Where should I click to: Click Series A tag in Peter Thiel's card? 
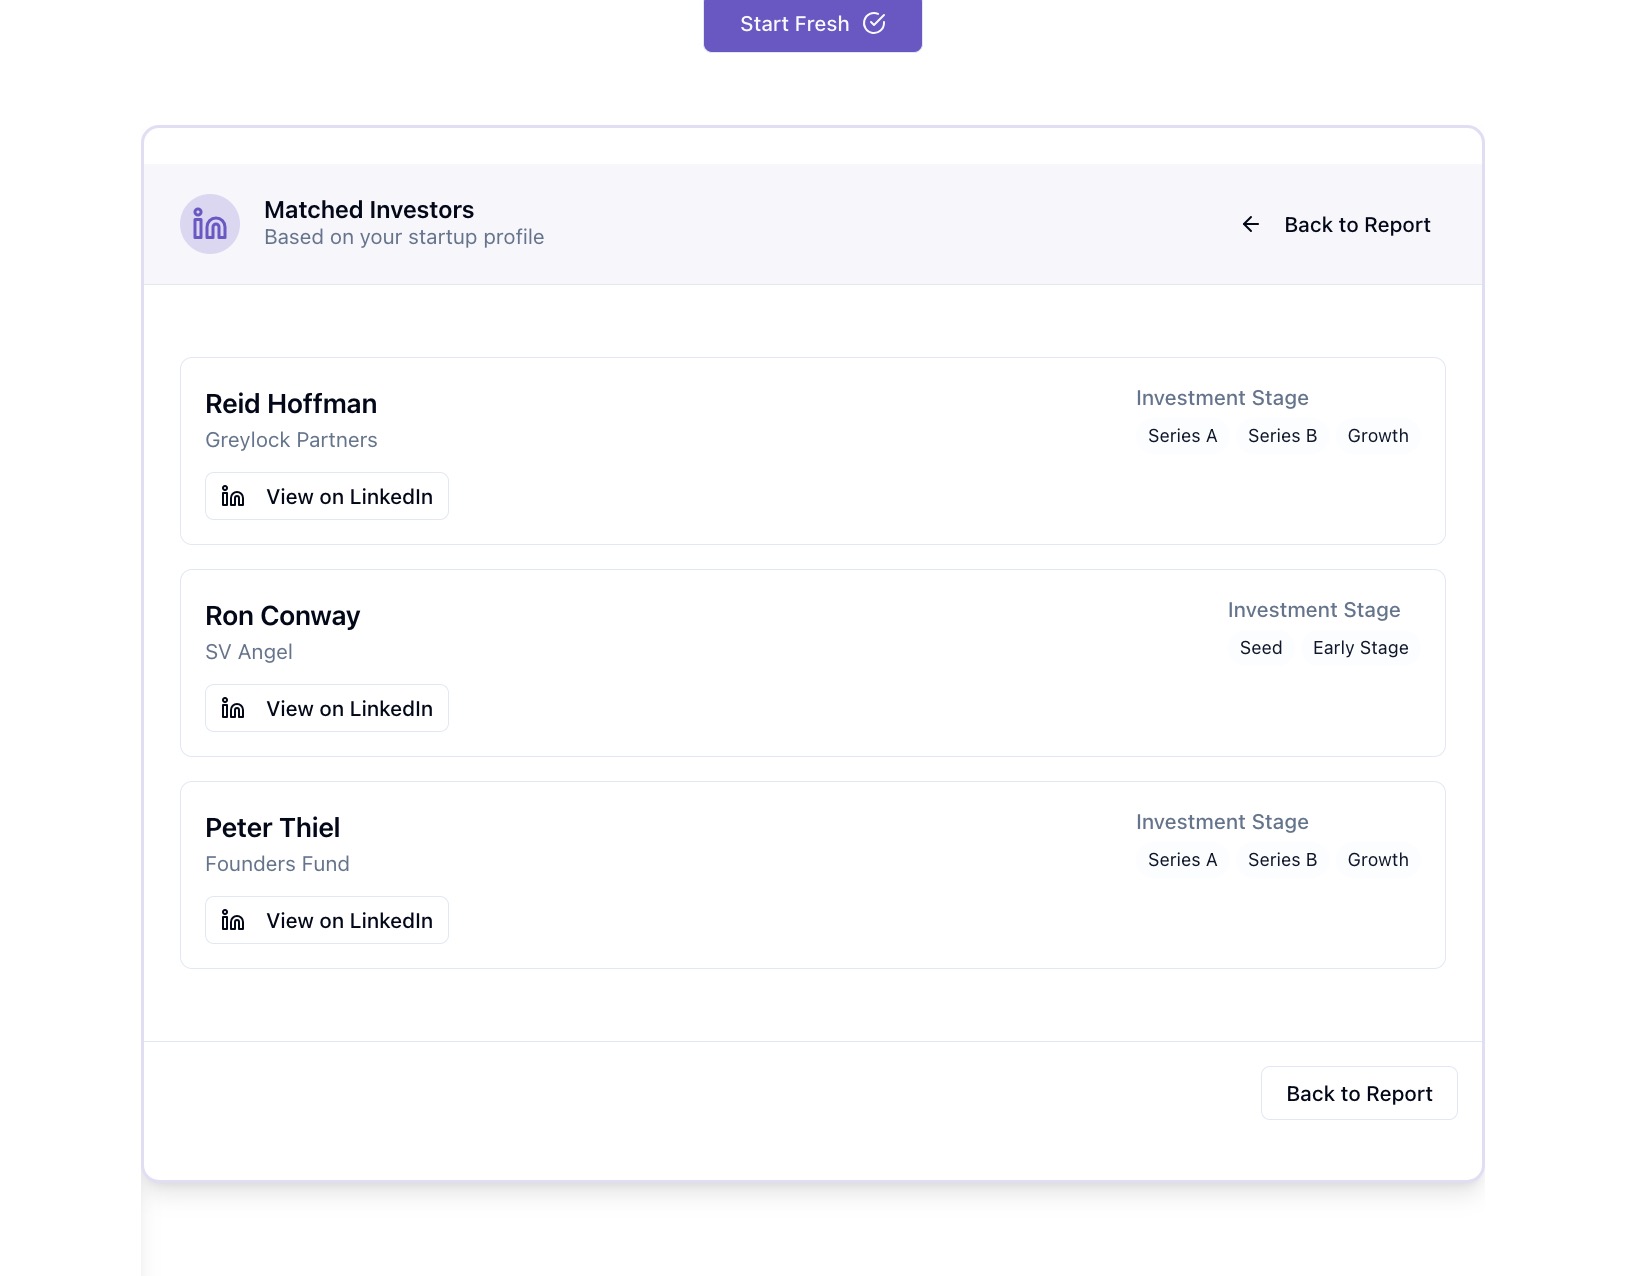pos(1182,860)
